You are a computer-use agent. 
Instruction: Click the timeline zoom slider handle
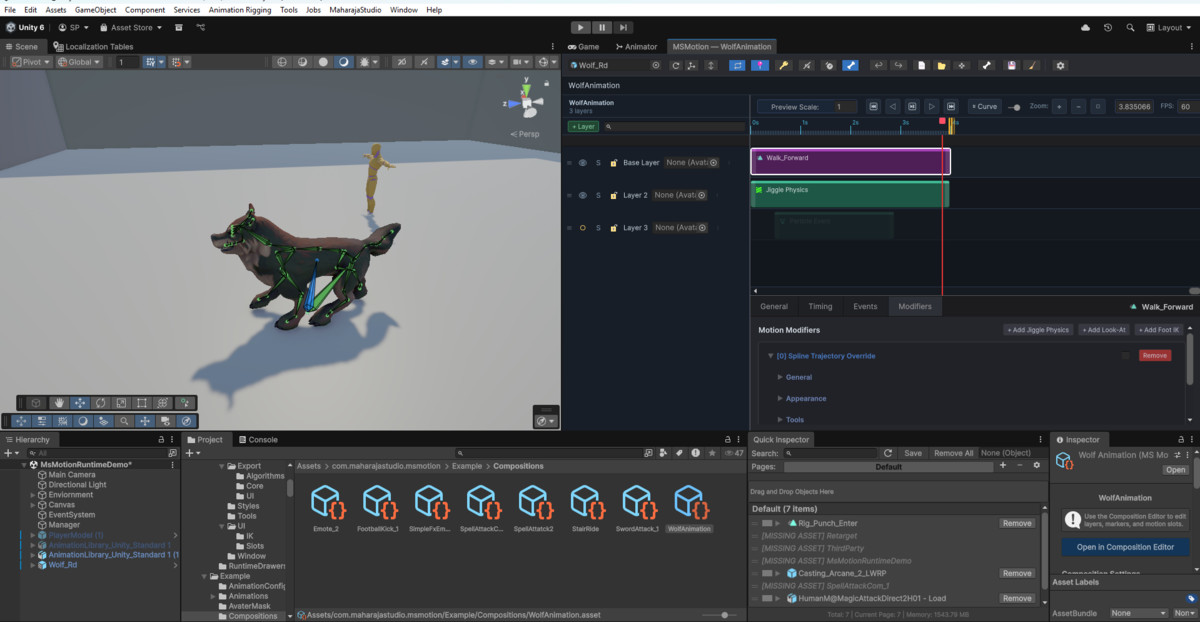(1016, 107)
